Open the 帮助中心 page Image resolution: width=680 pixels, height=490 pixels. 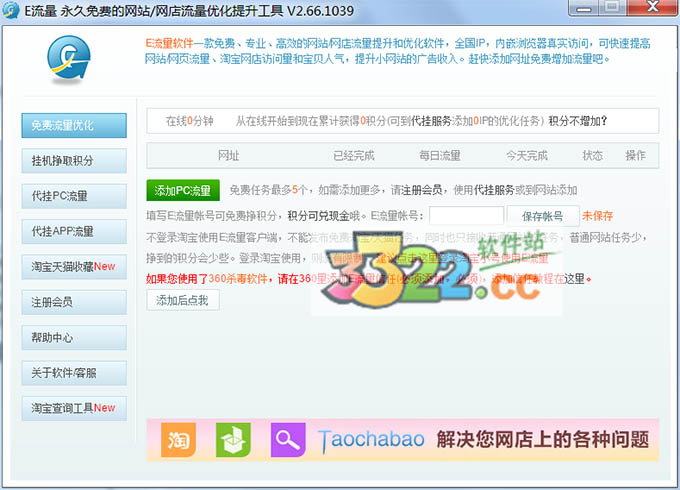[74, 337]
